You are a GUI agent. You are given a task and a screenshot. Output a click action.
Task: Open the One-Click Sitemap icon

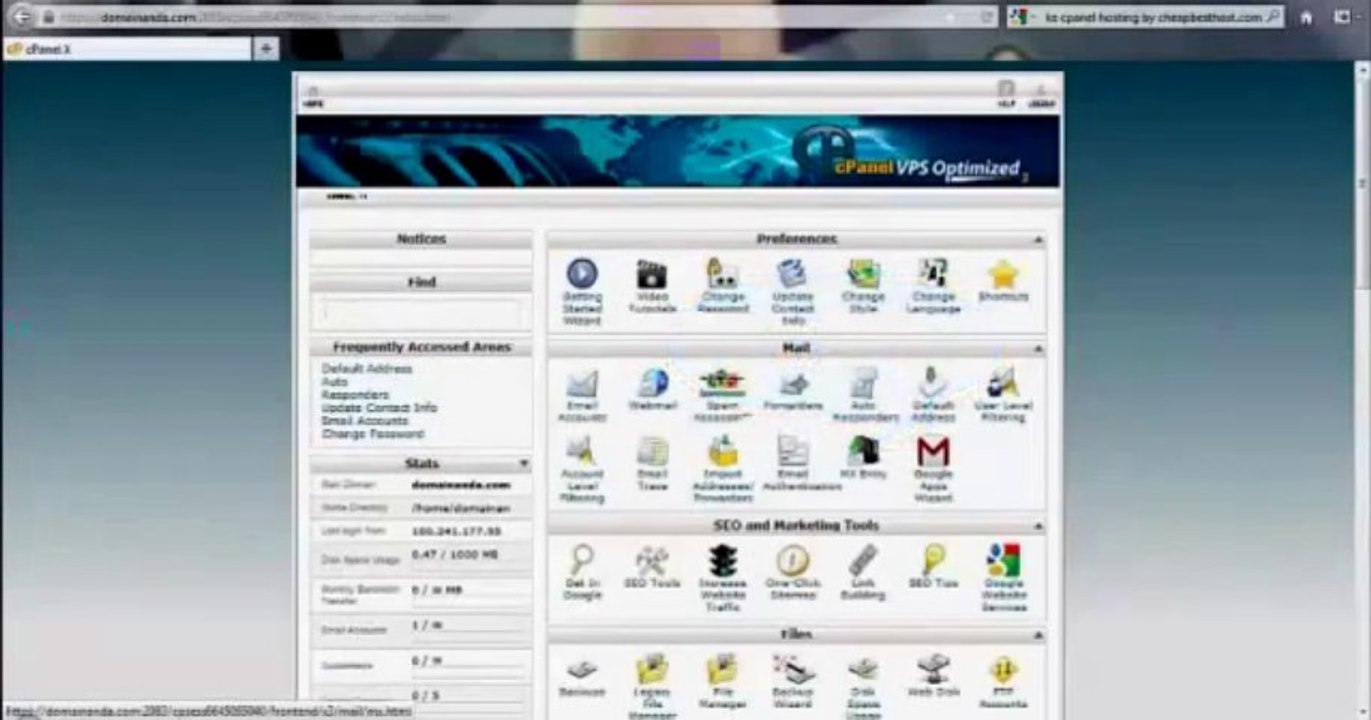(792, 560)
